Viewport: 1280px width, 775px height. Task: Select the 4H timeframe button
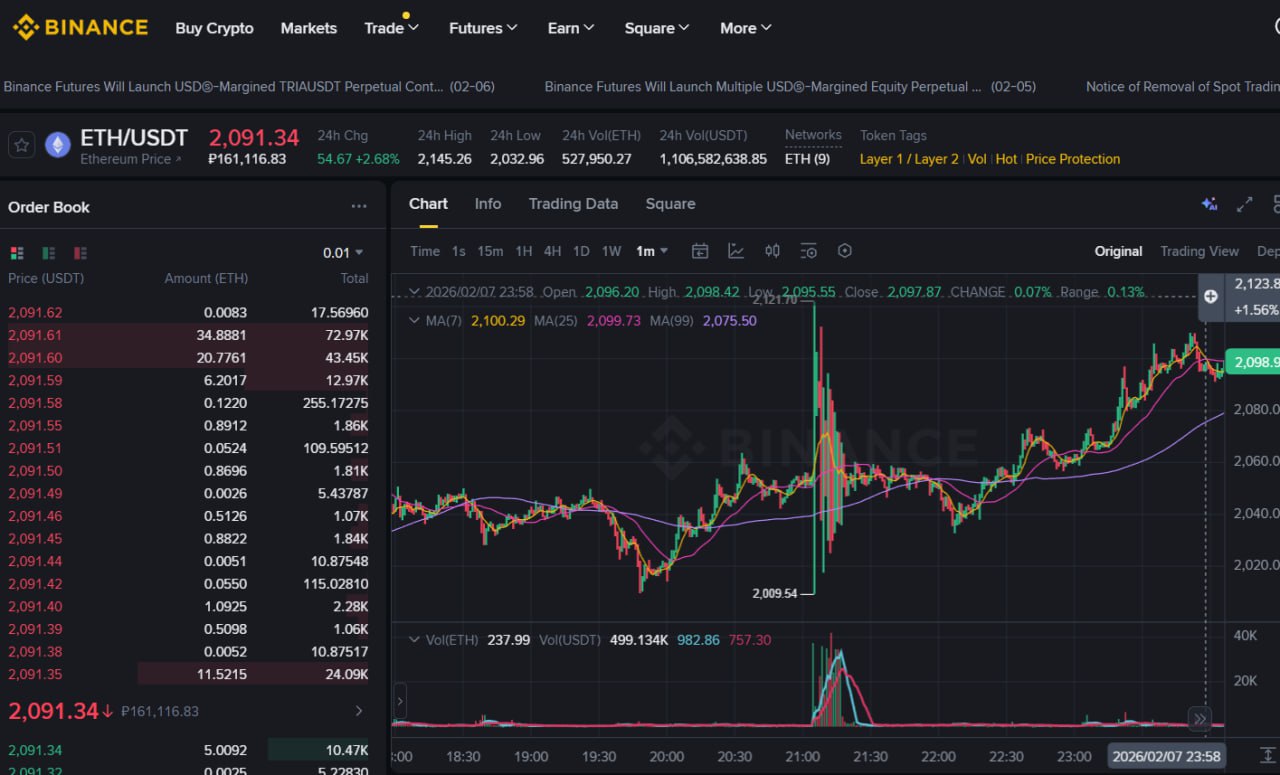552,251
